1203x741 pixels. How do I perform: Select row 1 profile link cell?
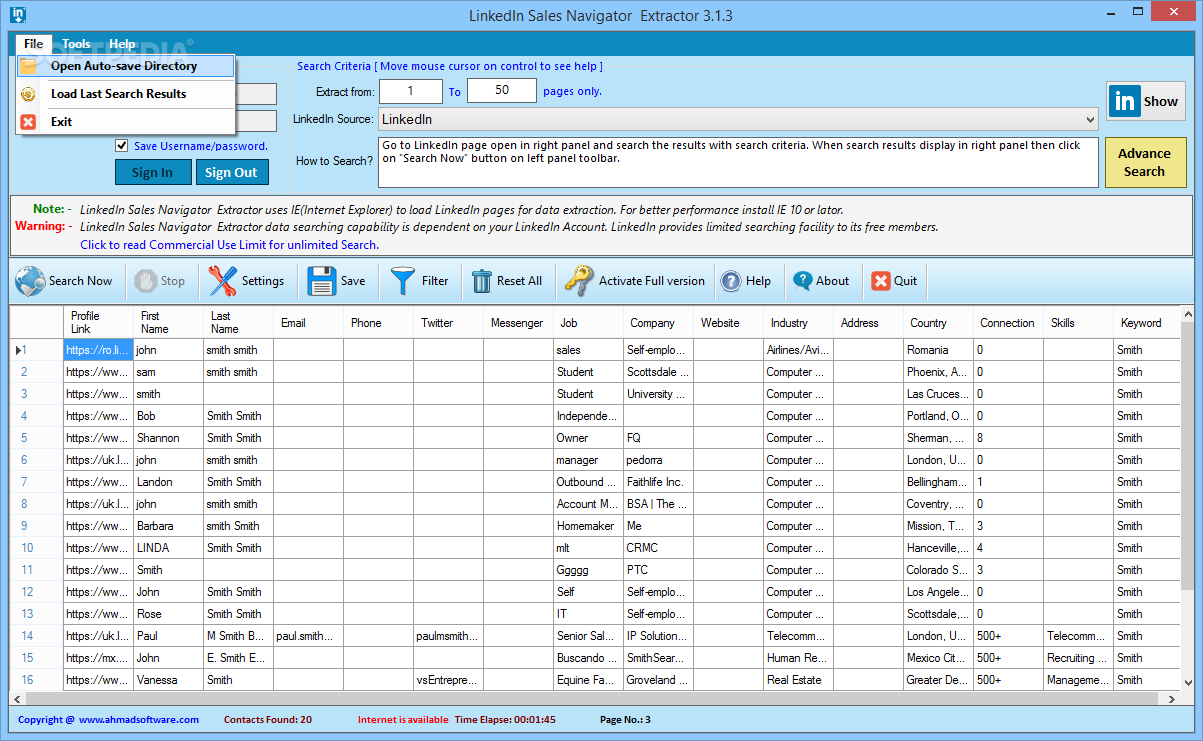click(99, 350)
